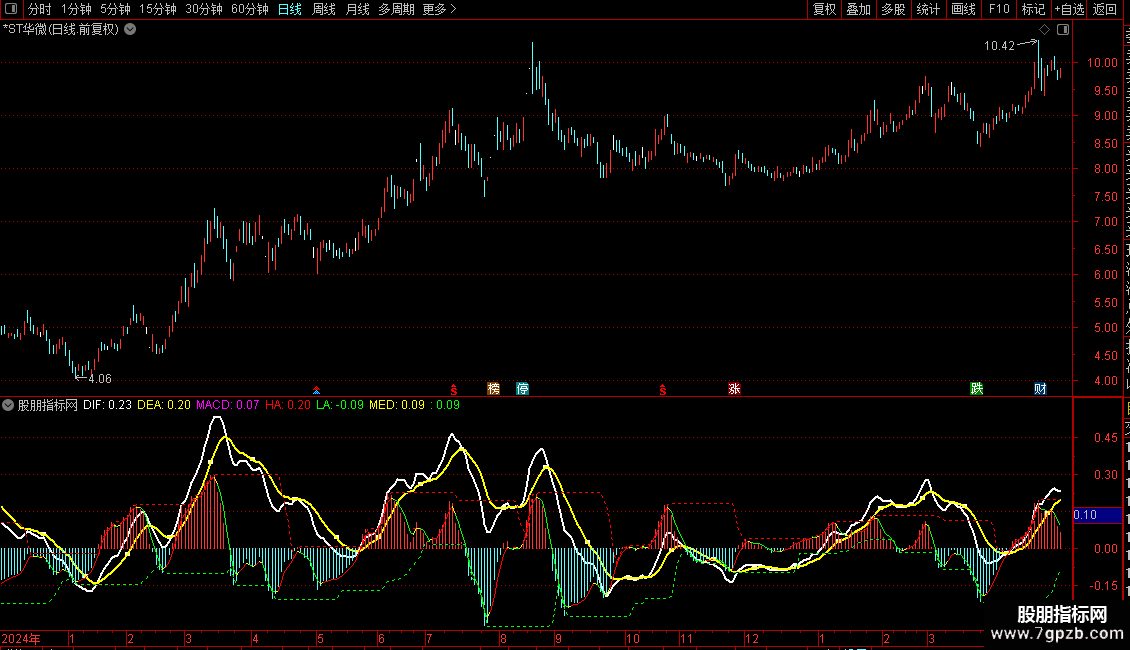Click the blue up-arrow marker icon
1130x650 pixels.
[316, 390]
